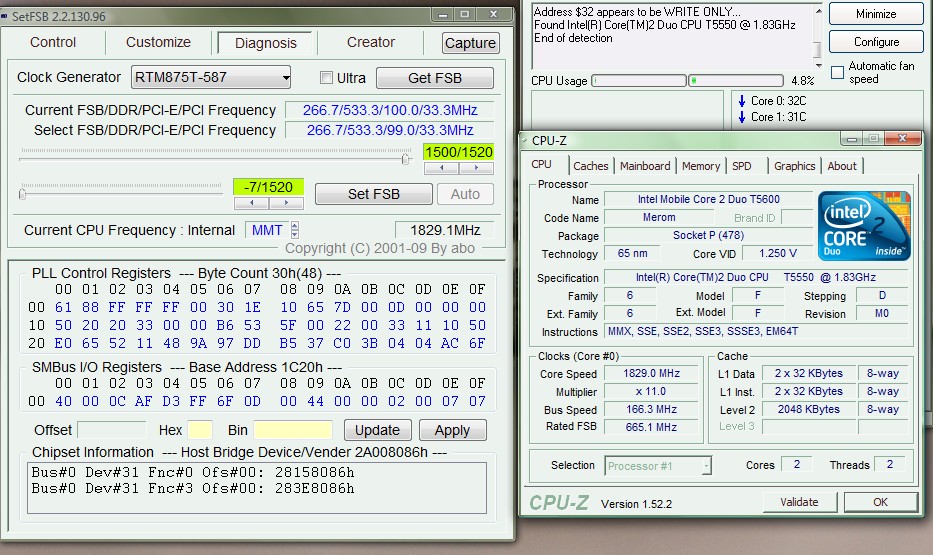Close the SetFSB window
933x555 pixels.
coord(493,14)
